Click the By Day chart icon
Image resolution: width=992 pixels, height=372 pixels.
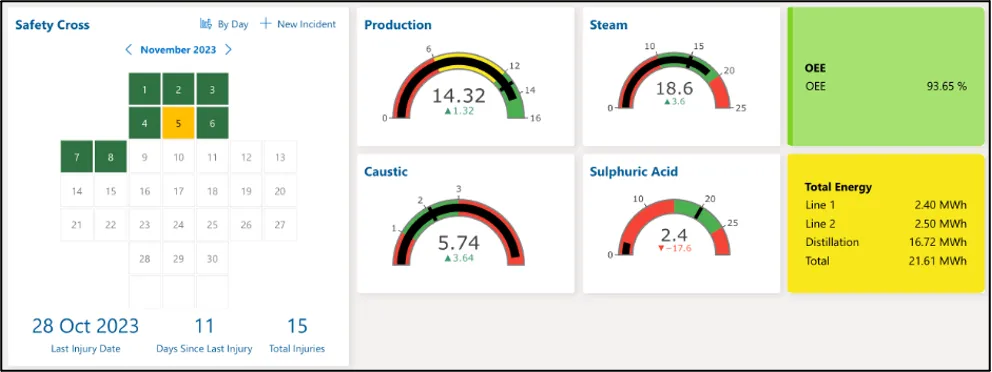click(x=206, y=24)
